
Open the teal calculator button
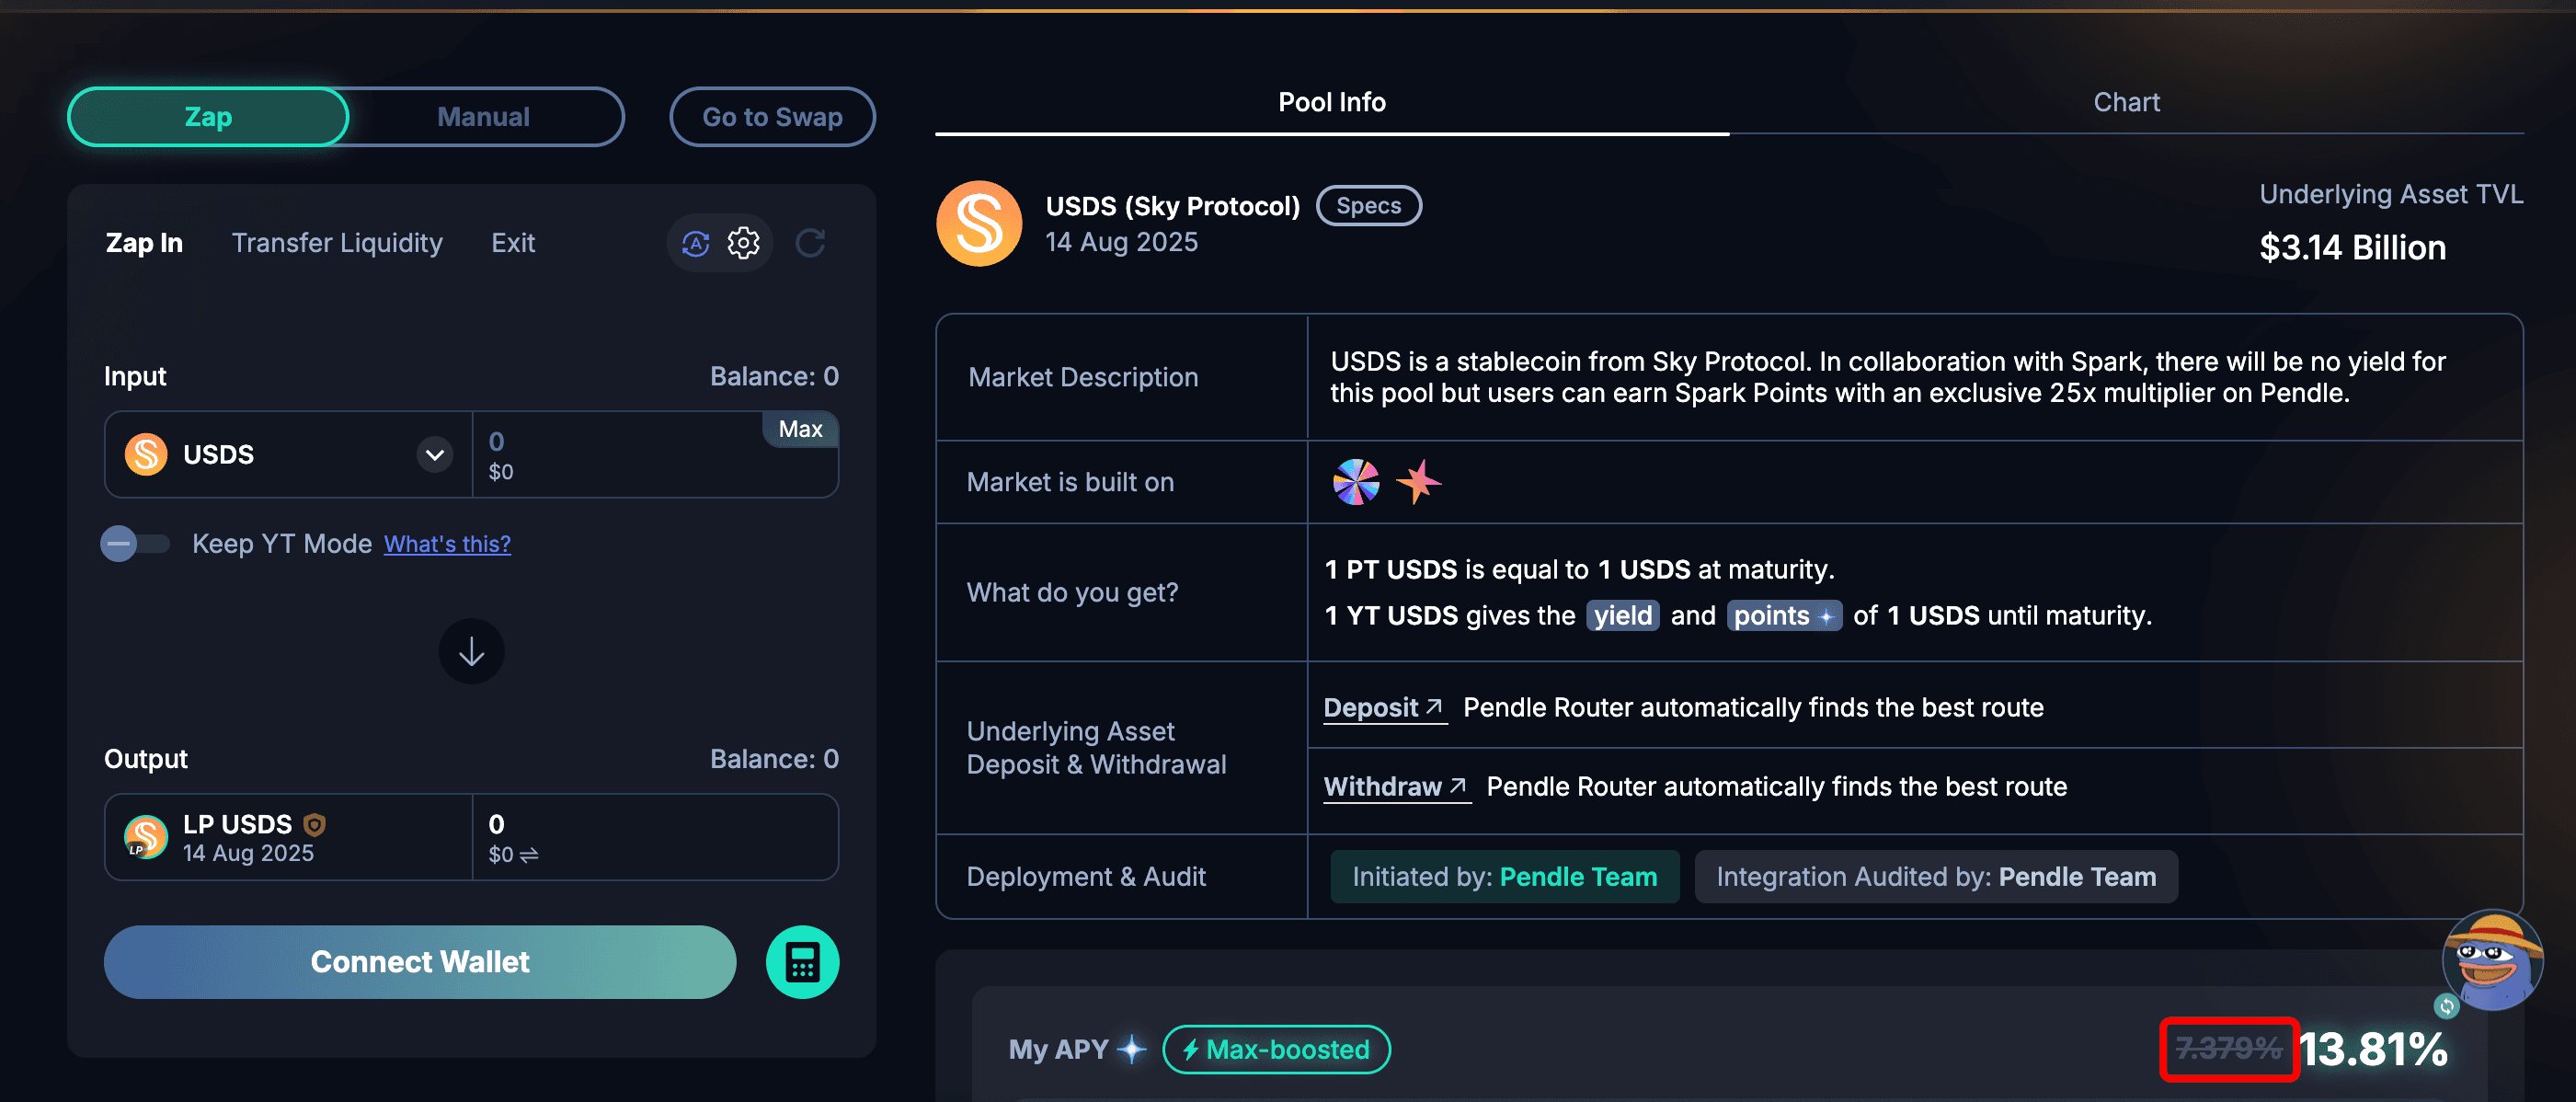point(802,962)
